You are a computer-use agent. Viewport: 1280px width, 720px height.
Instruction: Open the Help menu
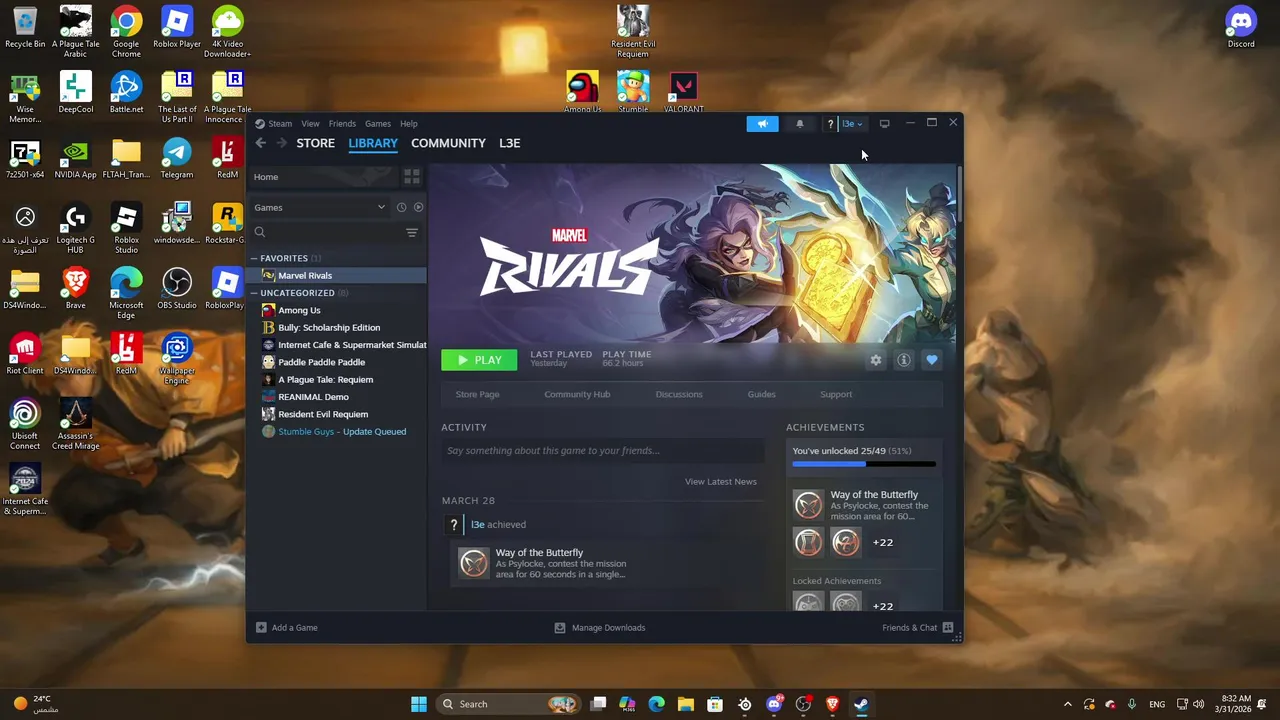pos(409,124)
